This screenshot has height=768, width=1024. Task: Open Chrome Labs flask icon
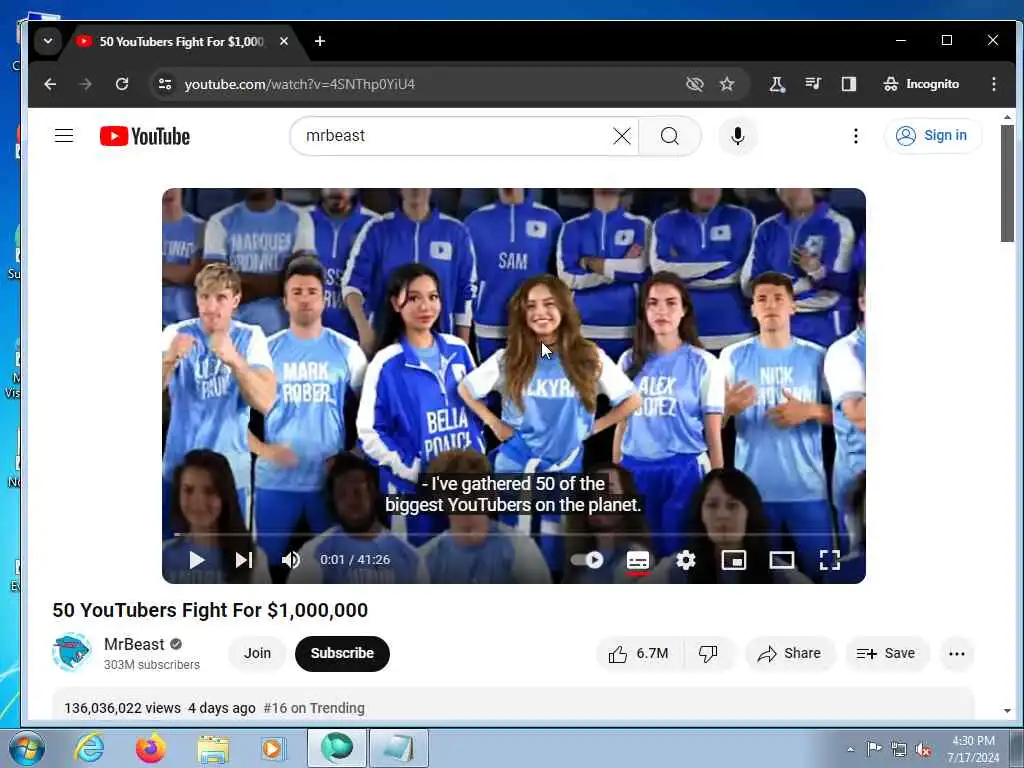point(776,84)
